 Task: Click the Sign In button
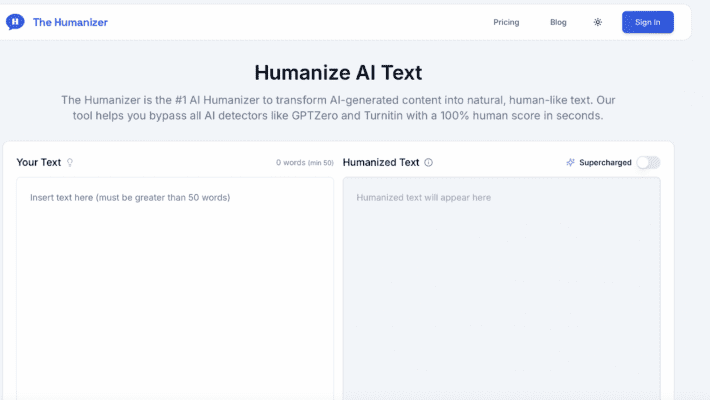(x=648, y=22)
